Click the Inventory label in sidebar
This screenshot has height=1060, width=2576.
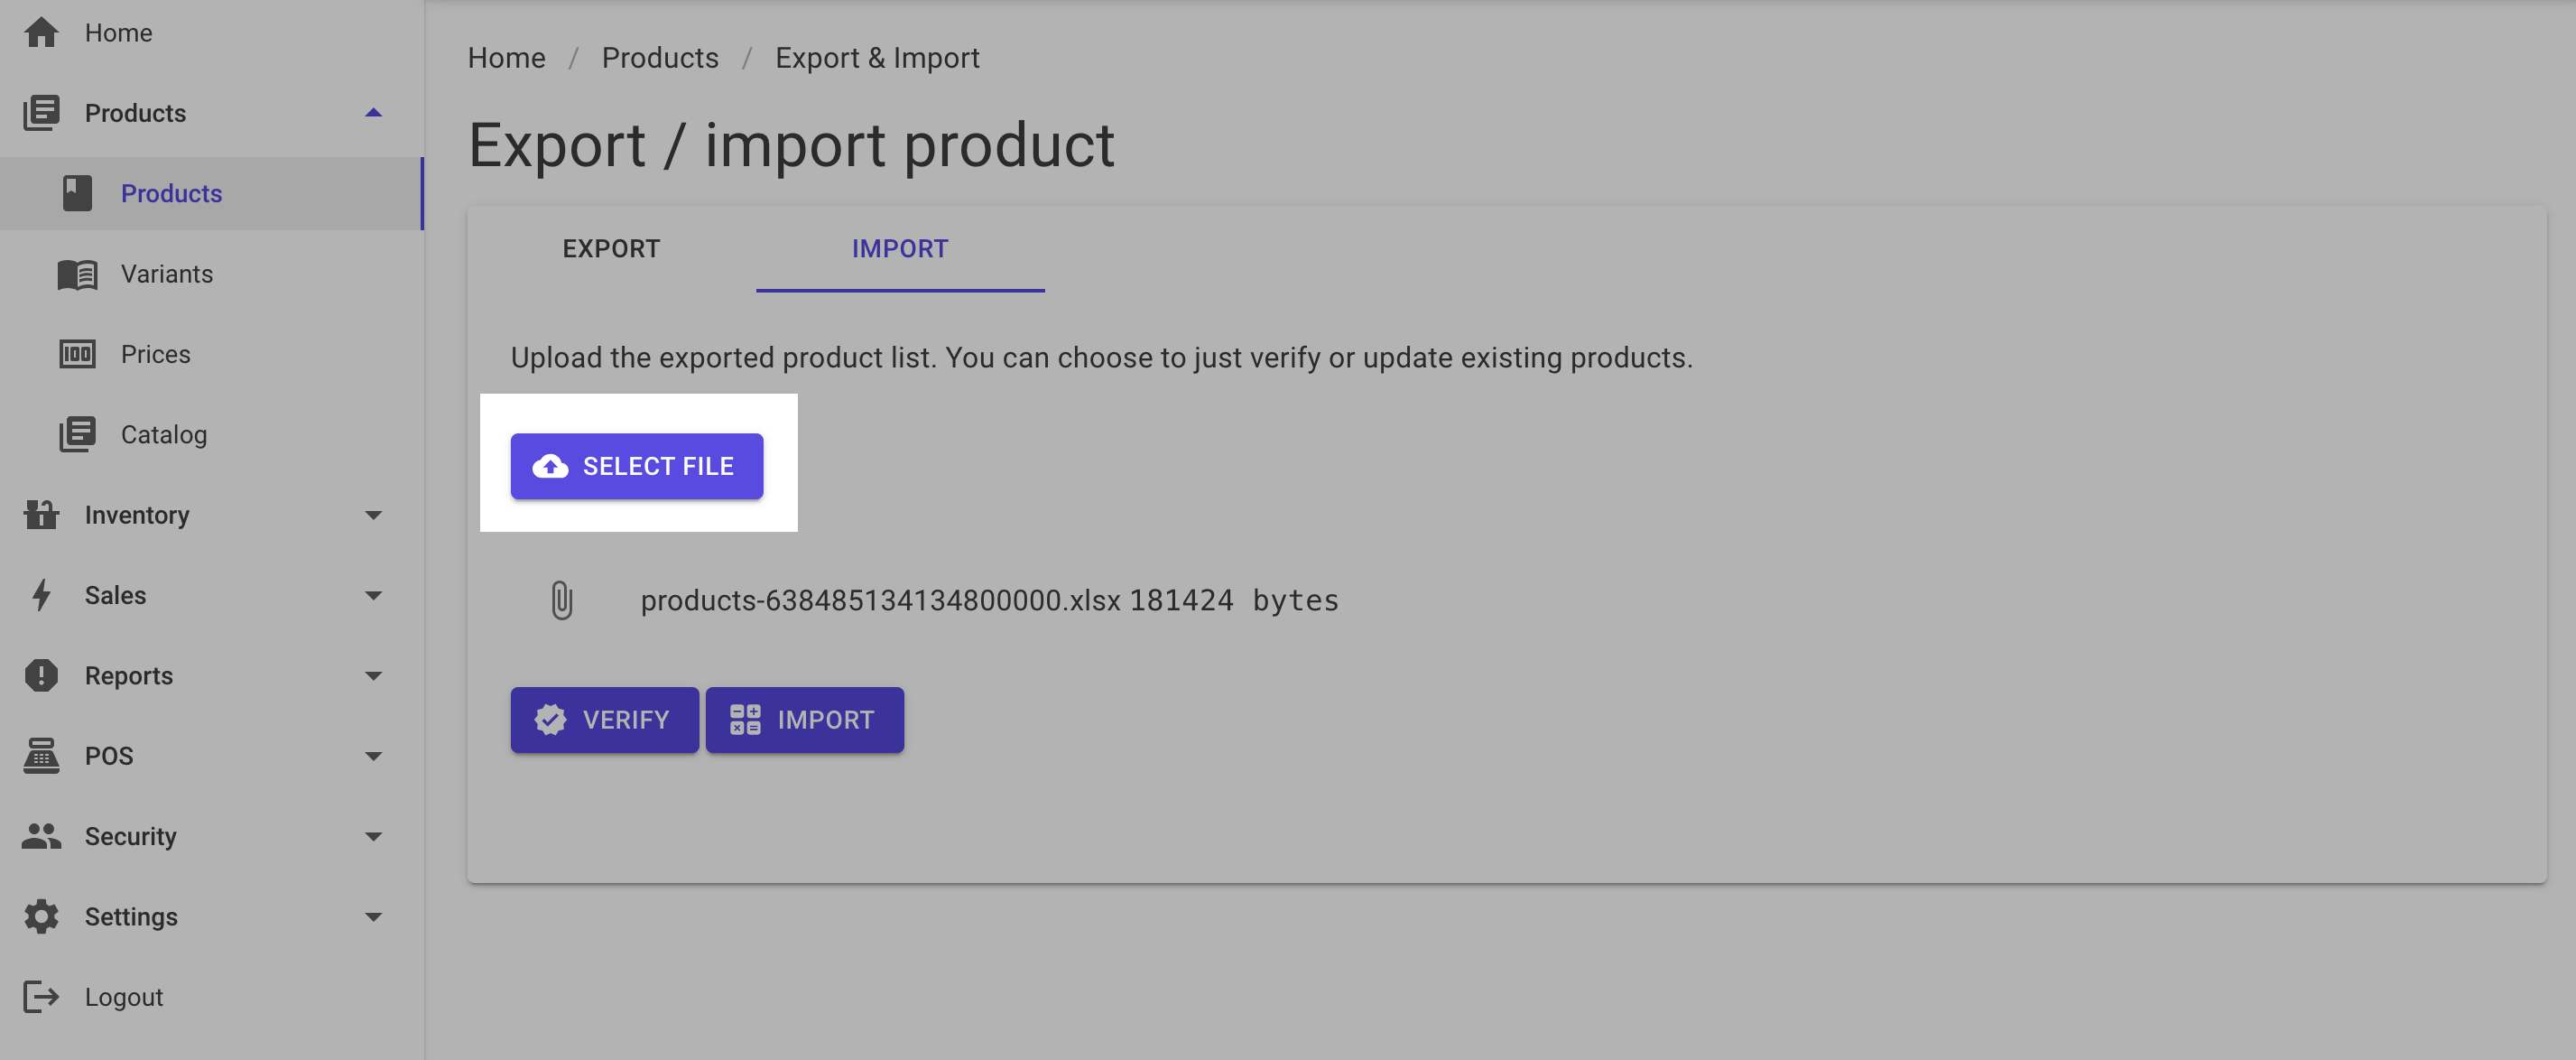coord(137,515)
